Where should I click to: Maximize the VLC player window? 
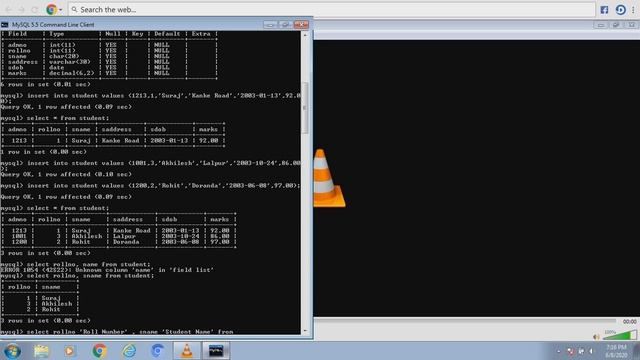[x=616, y=25]
